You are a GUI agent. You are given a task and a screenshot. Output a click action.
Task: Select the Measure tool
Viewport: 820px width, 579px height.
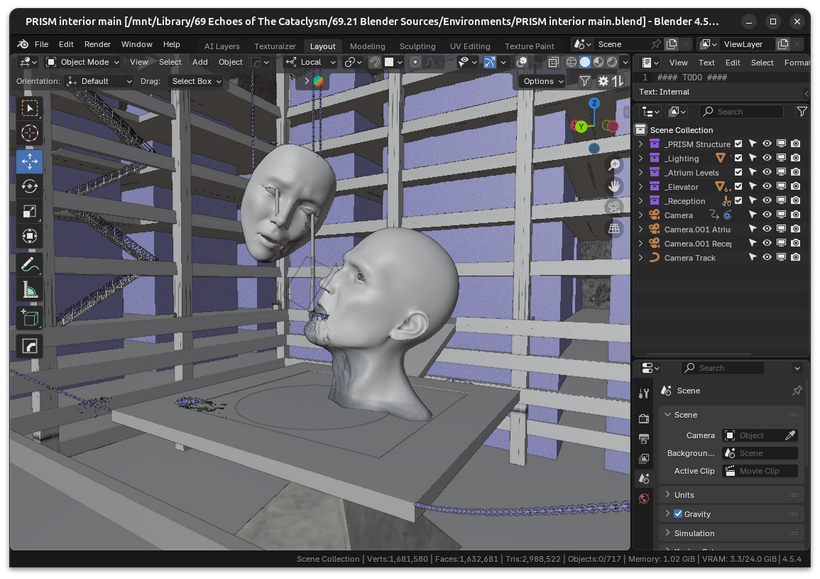coord(29,291)
